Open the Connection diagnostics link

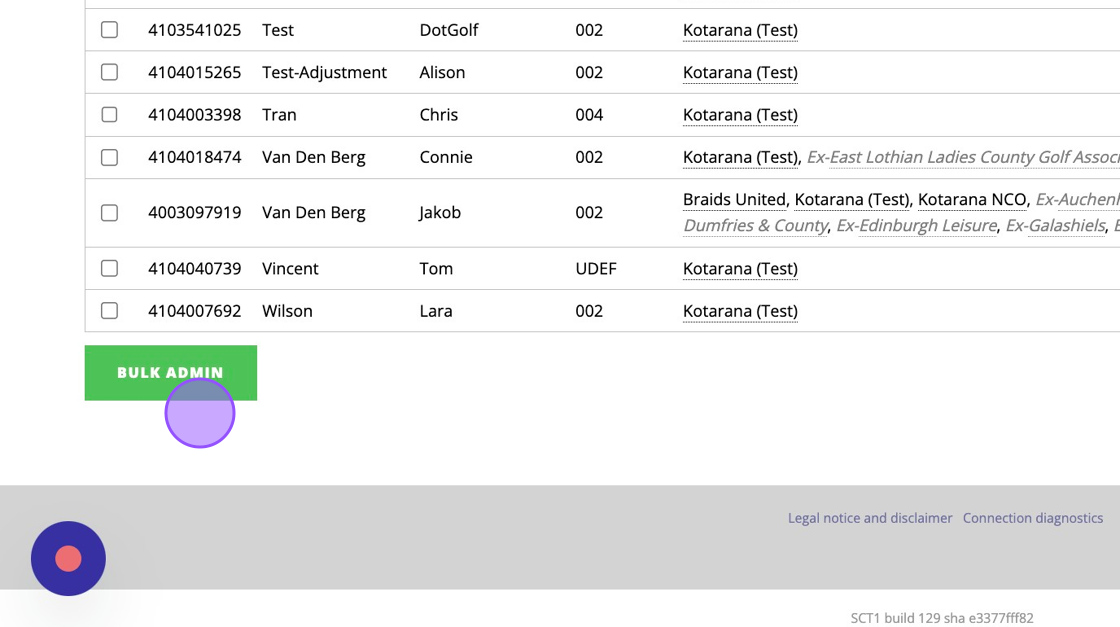pos(1033,518)
